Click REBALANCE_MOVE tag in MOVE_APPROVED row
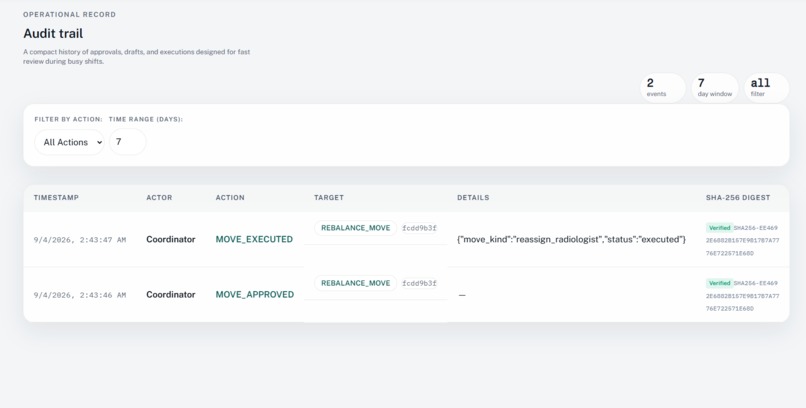 click(356, 283)
